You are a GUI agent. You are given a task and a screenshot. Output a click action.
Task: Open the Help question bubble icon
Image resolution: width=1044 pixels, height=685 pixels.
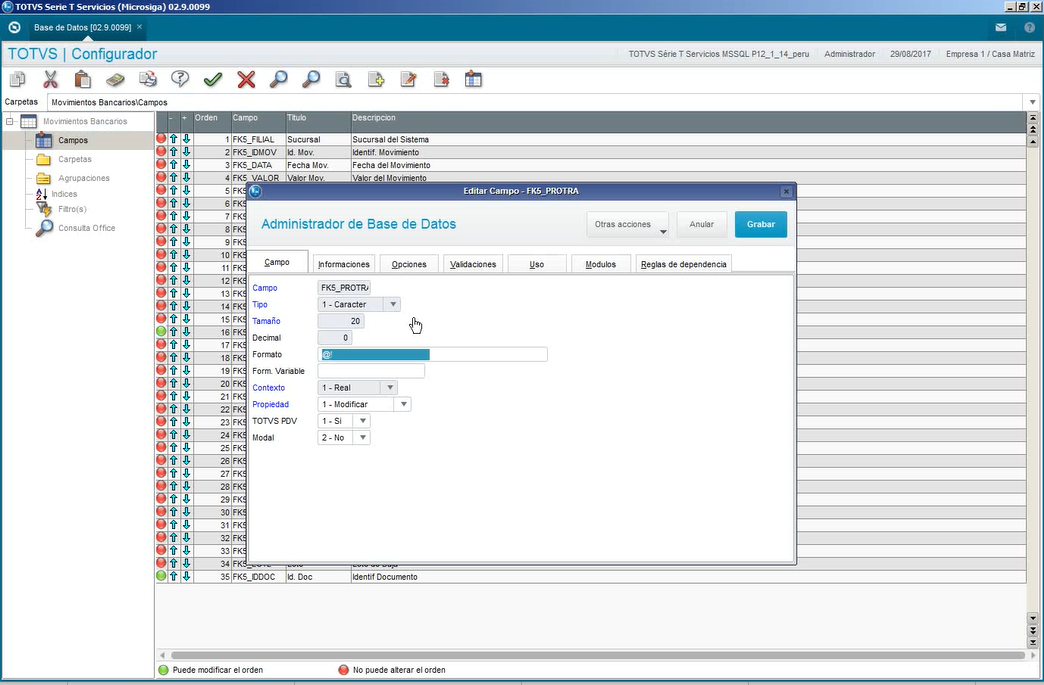tap(180, 80)
